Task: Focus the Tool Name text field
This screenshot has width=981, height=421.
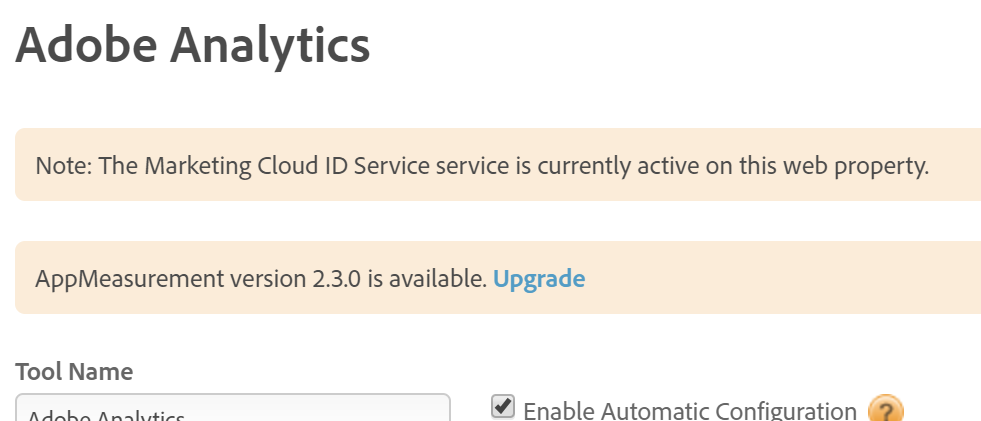Action: point(233,410)
